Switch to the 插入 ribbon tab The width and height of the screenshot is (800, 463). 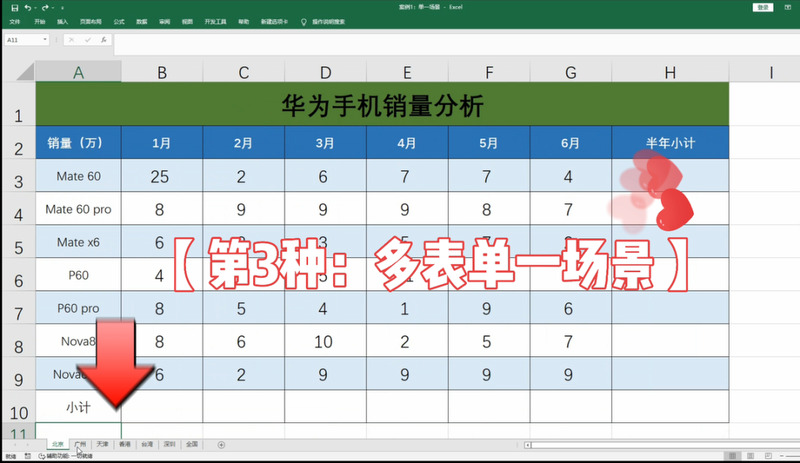point(62,22)
